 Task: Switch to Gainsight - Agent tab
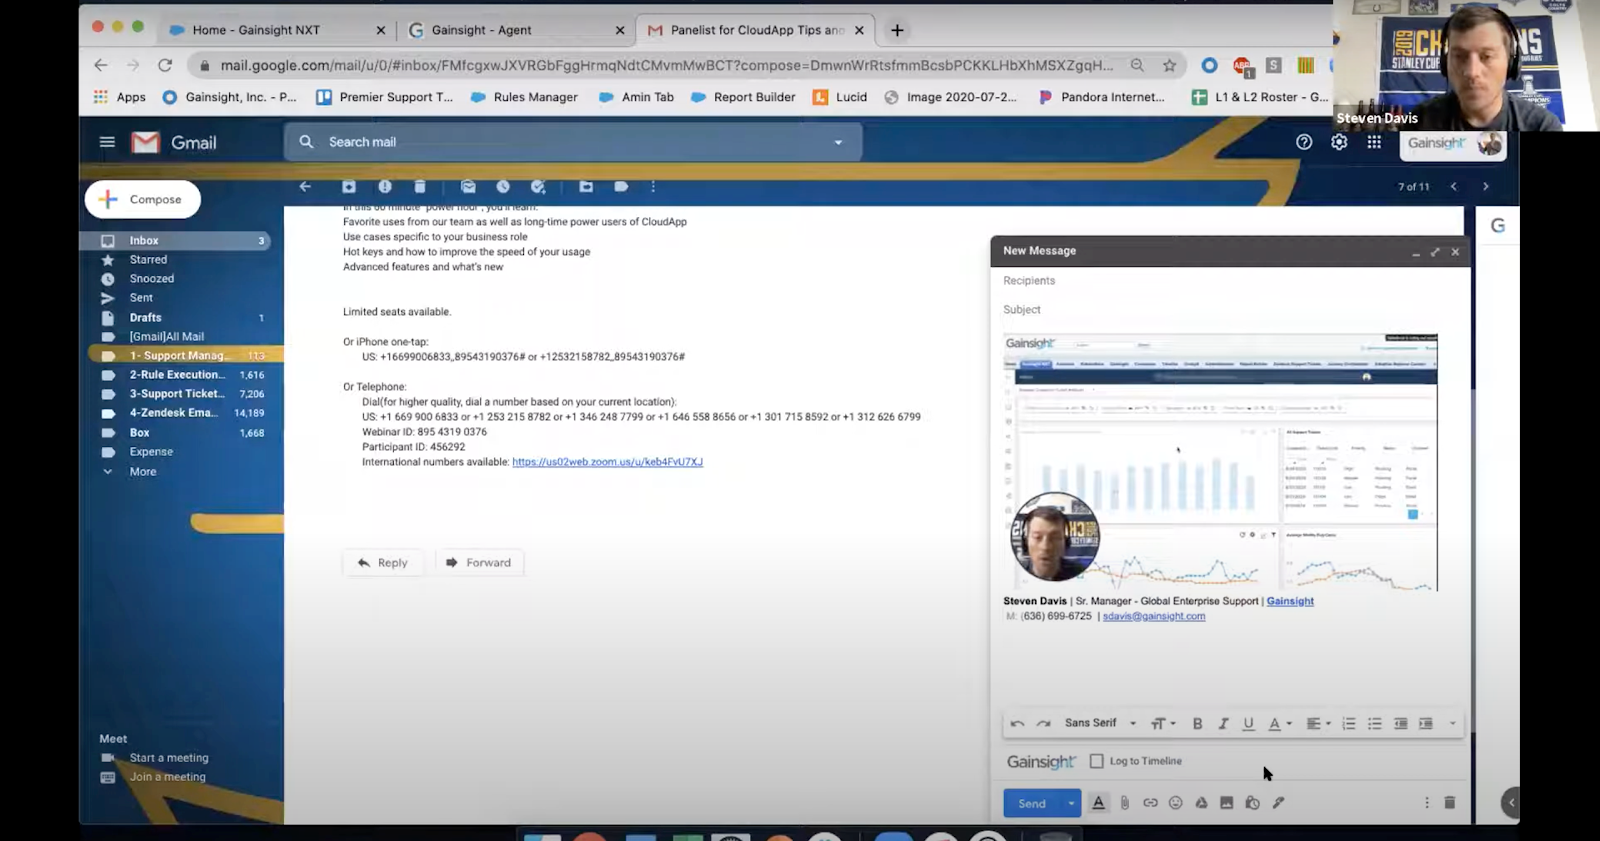point(515,30)
